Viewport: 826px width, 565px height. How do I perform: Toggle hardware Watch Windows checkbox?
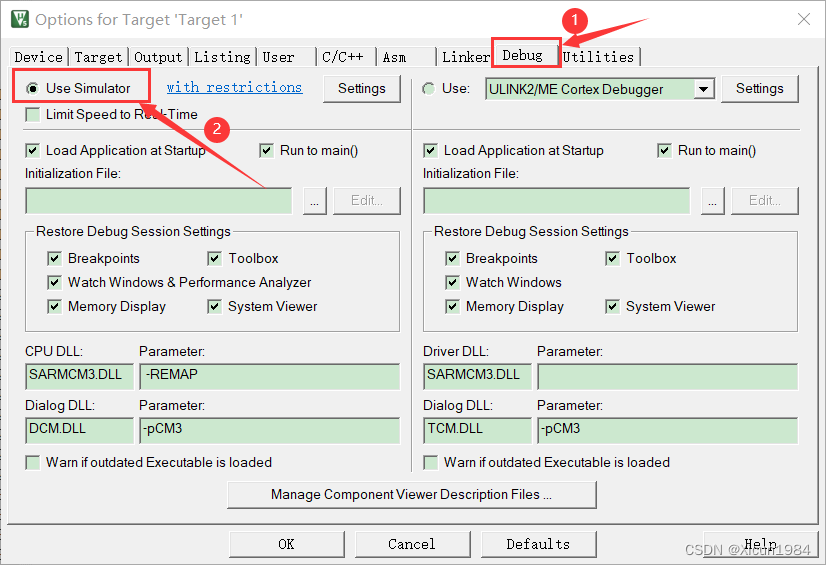(452, 283)
